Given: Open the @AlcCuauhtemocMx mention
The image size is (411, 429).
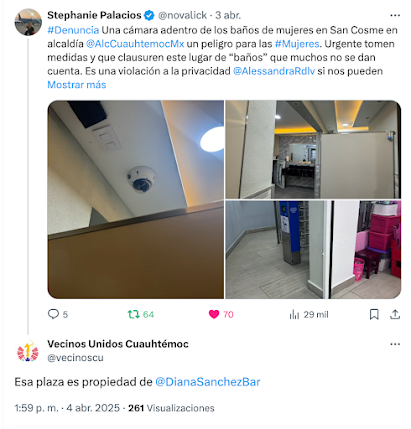Looking at the screenshot, I should (135, 44).
